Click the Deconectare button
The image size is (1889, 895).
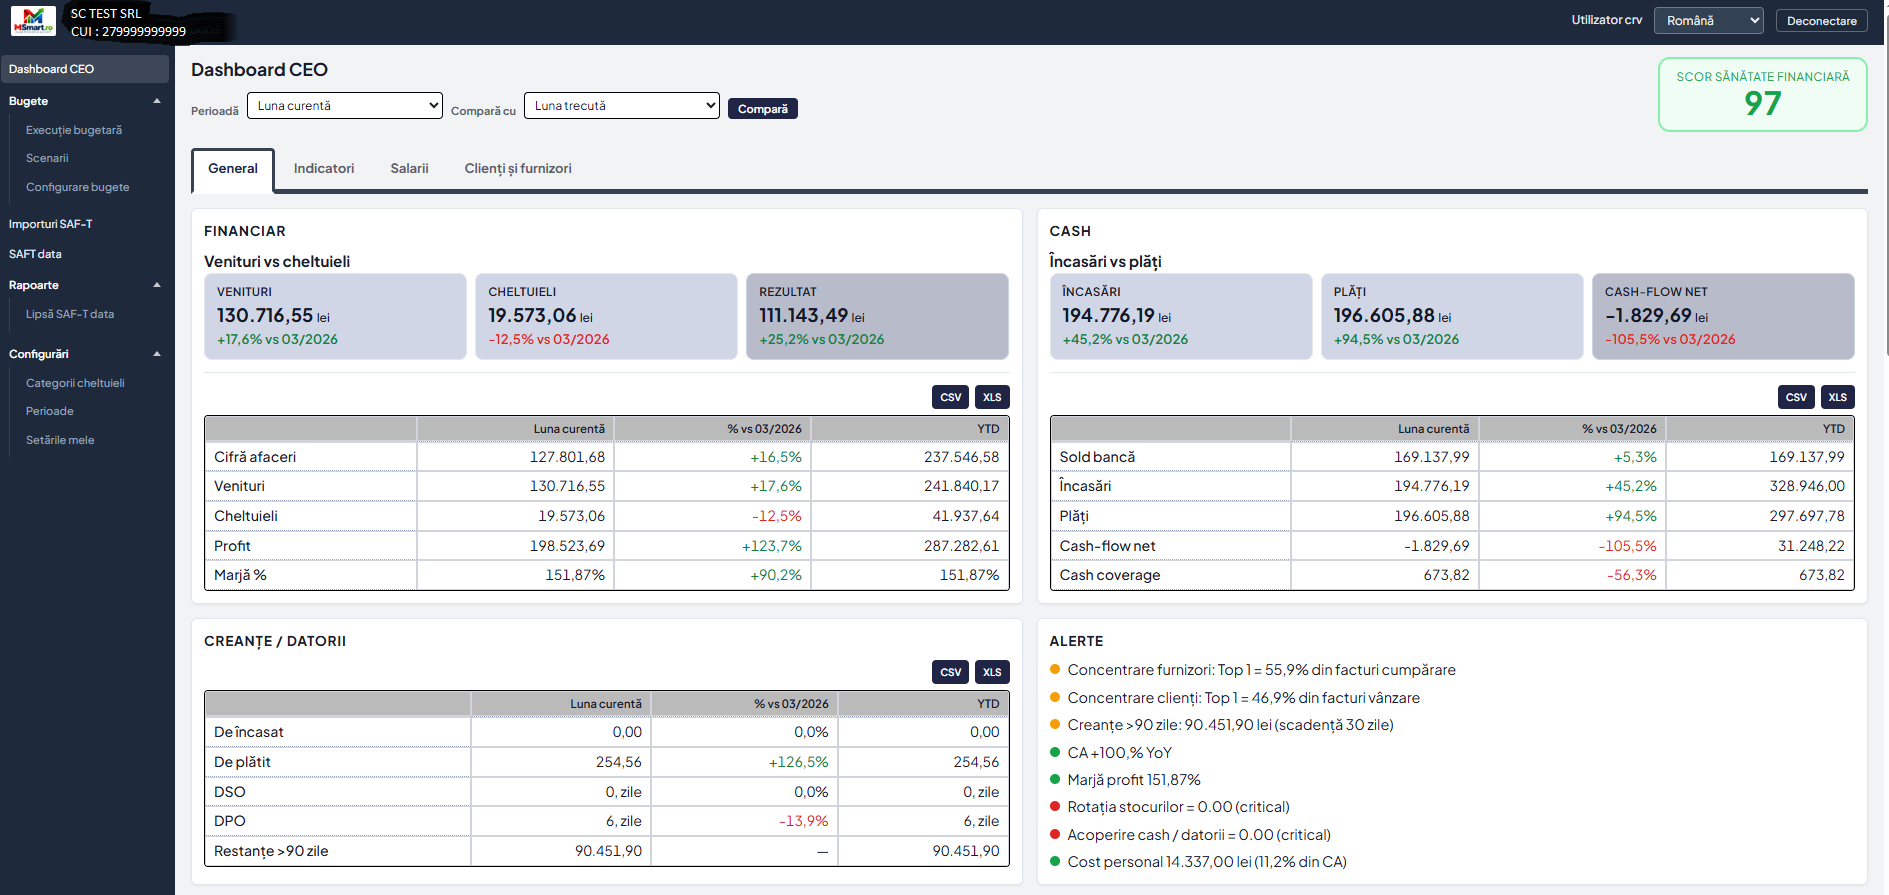(1822, 21)
